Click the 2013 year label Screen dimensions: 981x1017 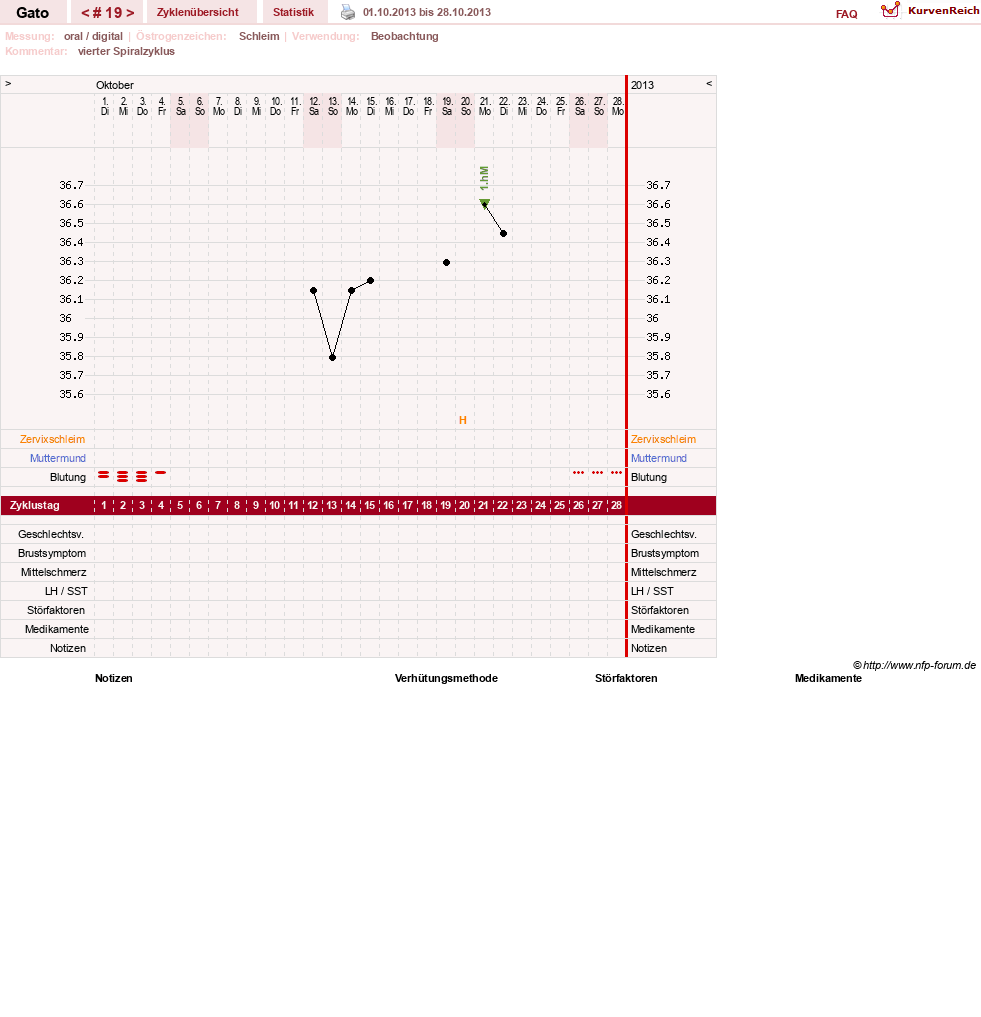point(642,85)
